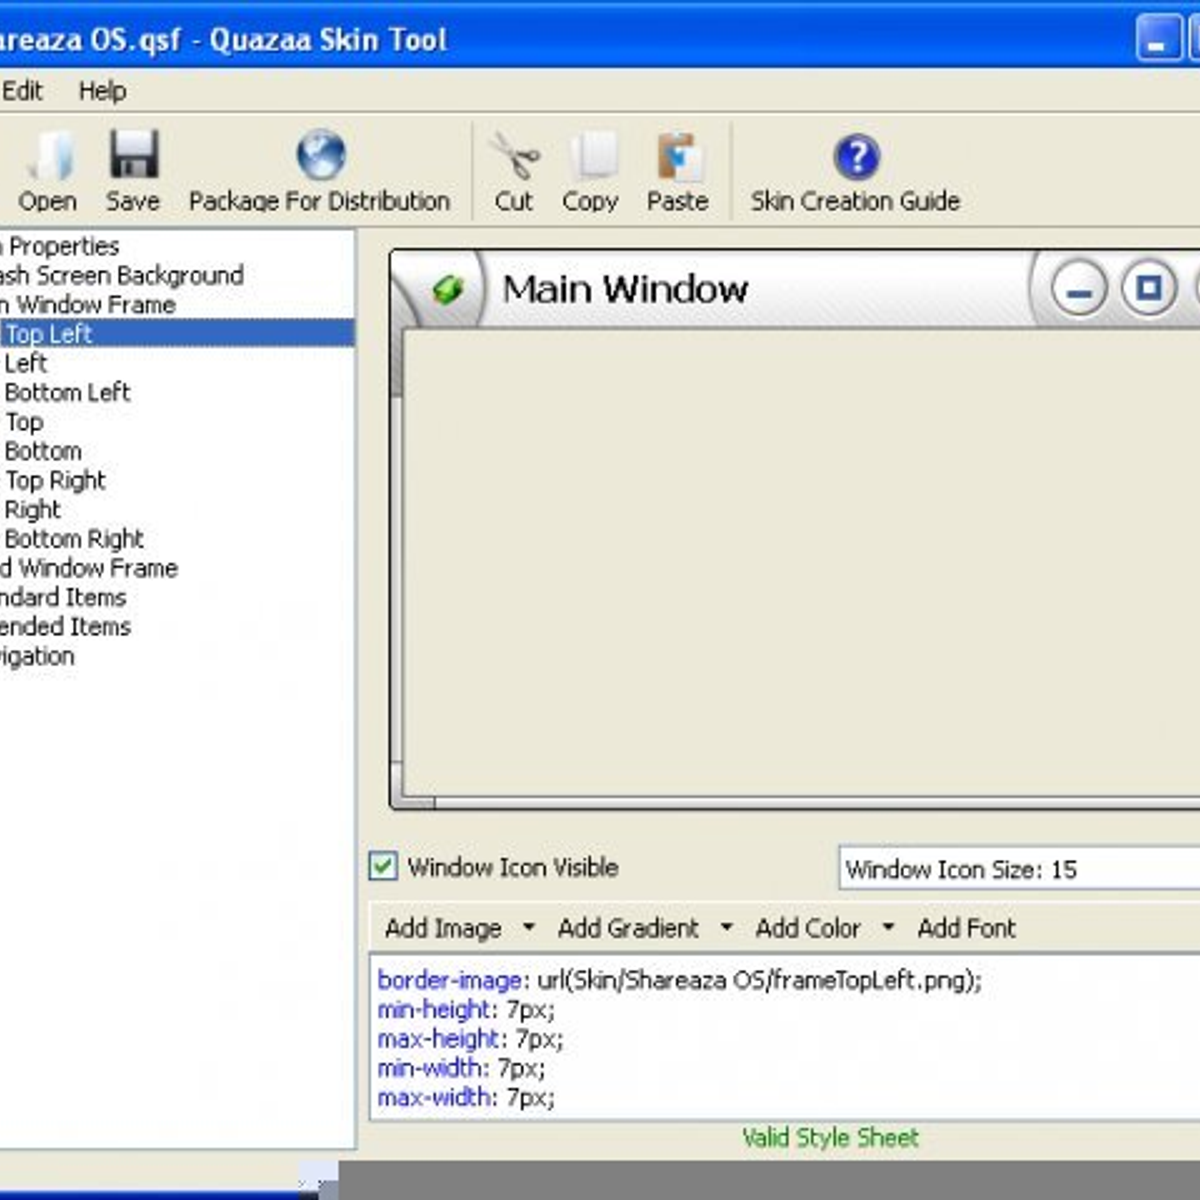Screen dimensions: 1200x1200
Task: Open the Add Gradient dropdown arrow
Action: coord(727,928)
